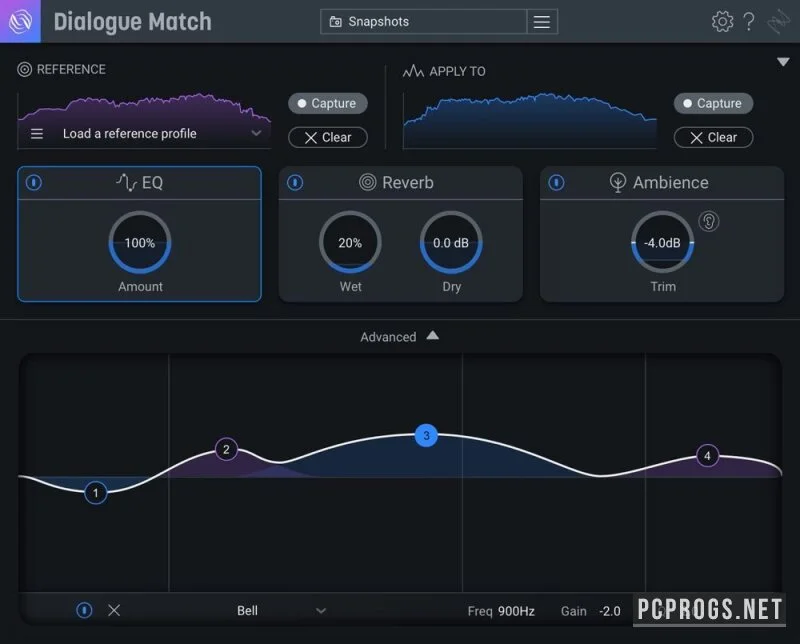Open the Snapshots hamburger menu
Screen dimensions: 800x644
[x=542, y=21]
